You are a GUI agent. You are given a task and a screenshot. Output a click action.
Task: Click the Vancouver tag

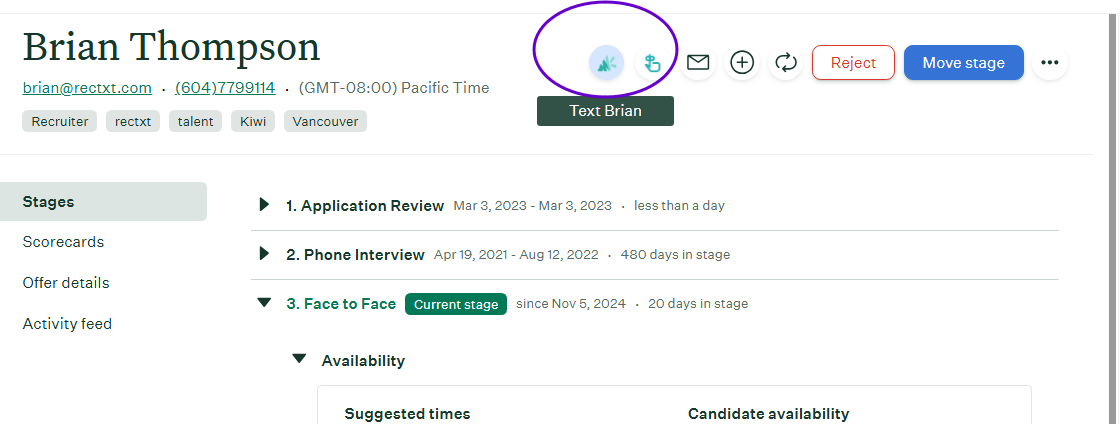pos(325,122)
